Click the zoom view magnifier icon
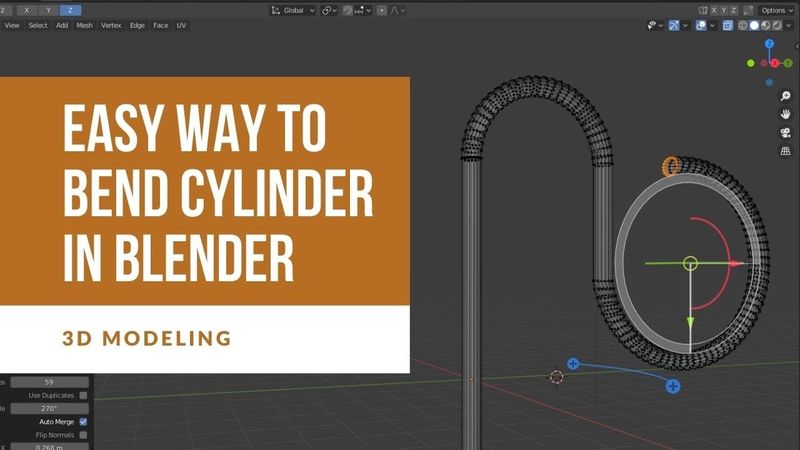The height and width of the screenshot is (450, 800). tap(786, 96)
